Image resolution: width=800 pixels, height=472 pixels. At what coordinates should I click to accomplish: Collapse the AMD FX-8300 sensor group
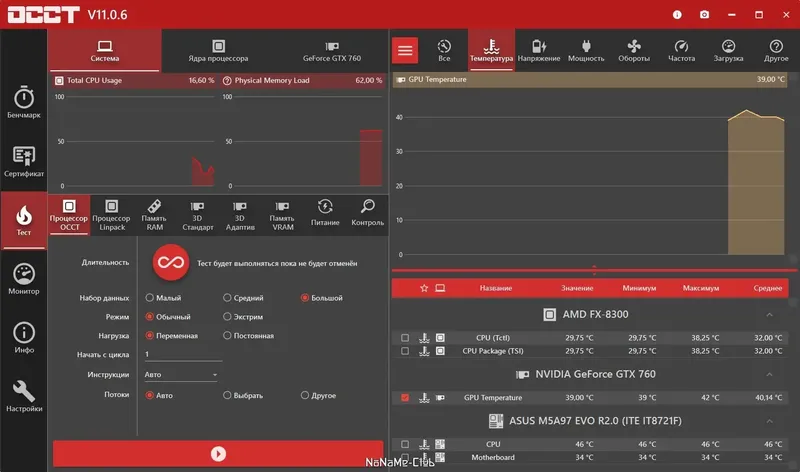(x=769, y=315)
